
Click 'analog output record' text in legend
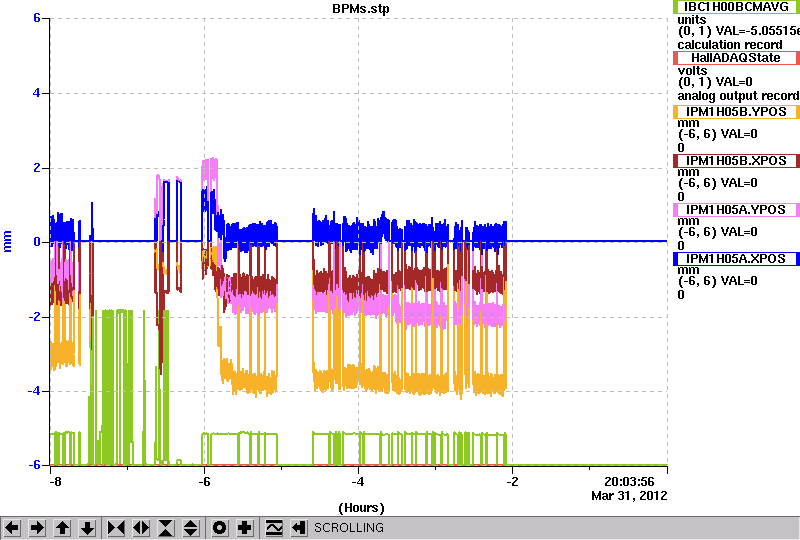(738, 96)
